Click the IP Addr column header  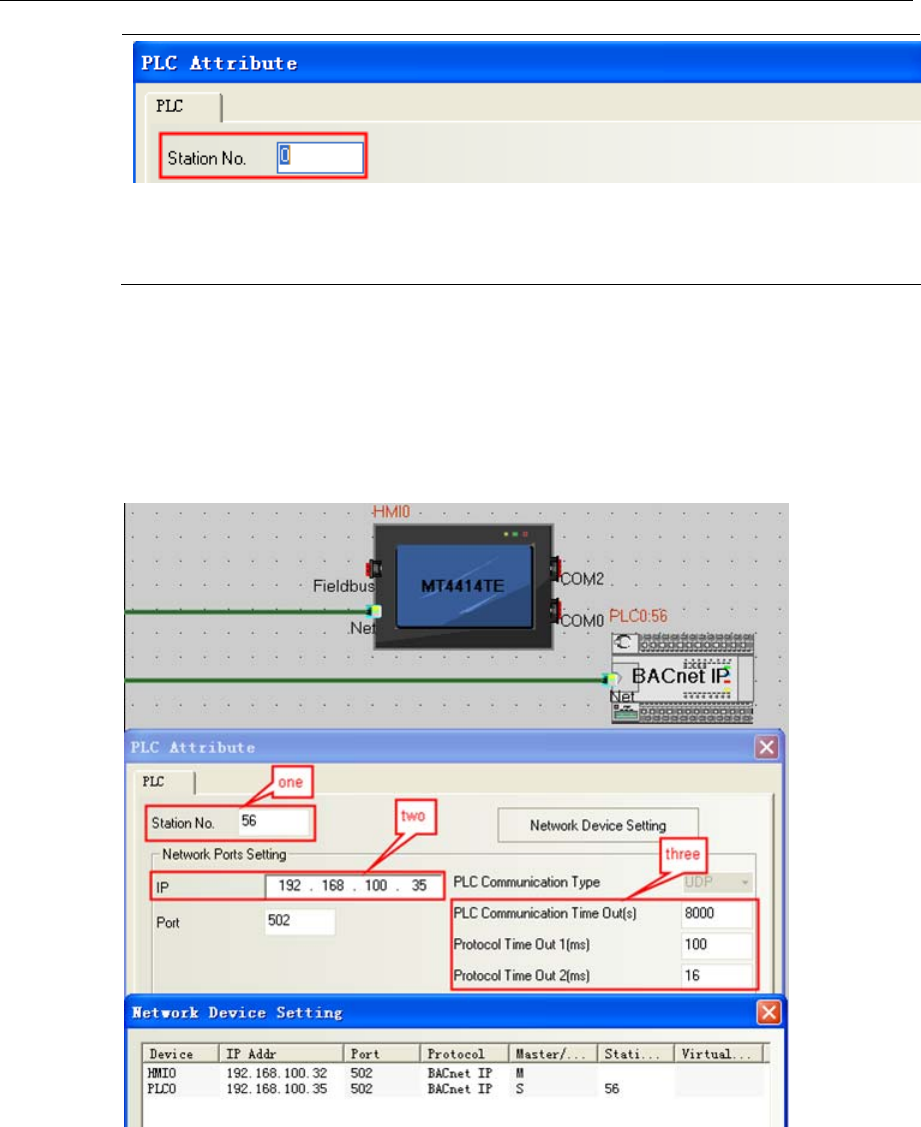tap(281, 1054)
